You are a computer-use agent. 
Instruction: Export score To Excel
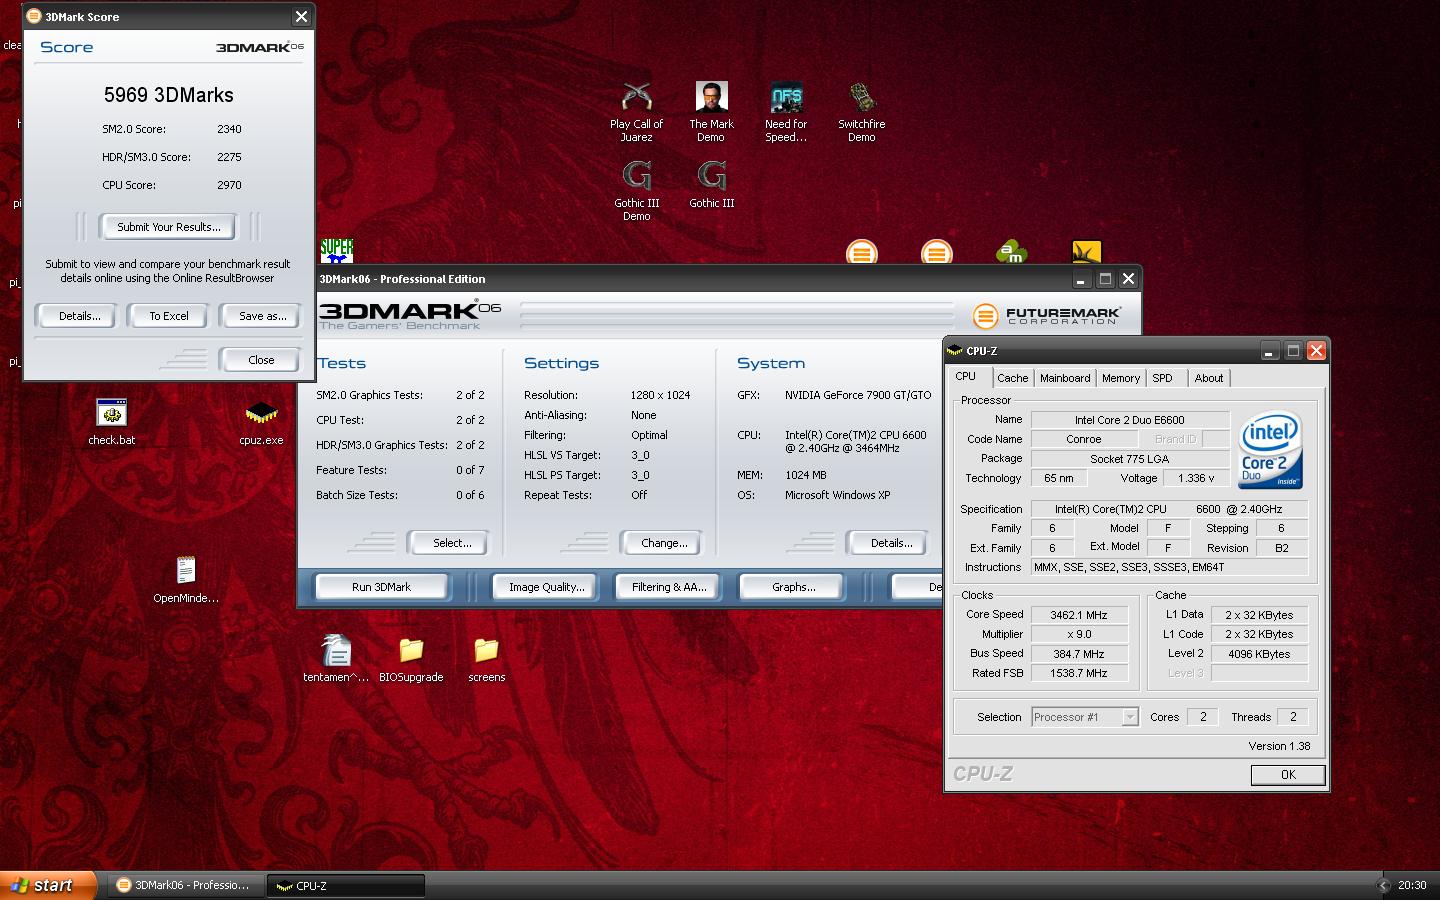tap(169, 316)
